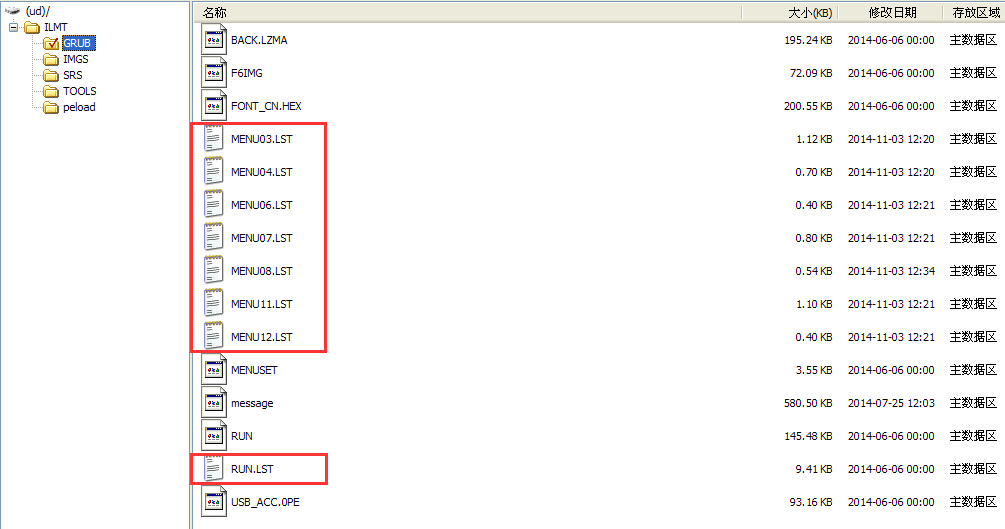Click the 93.16 KB size value

tap(811, 502)
